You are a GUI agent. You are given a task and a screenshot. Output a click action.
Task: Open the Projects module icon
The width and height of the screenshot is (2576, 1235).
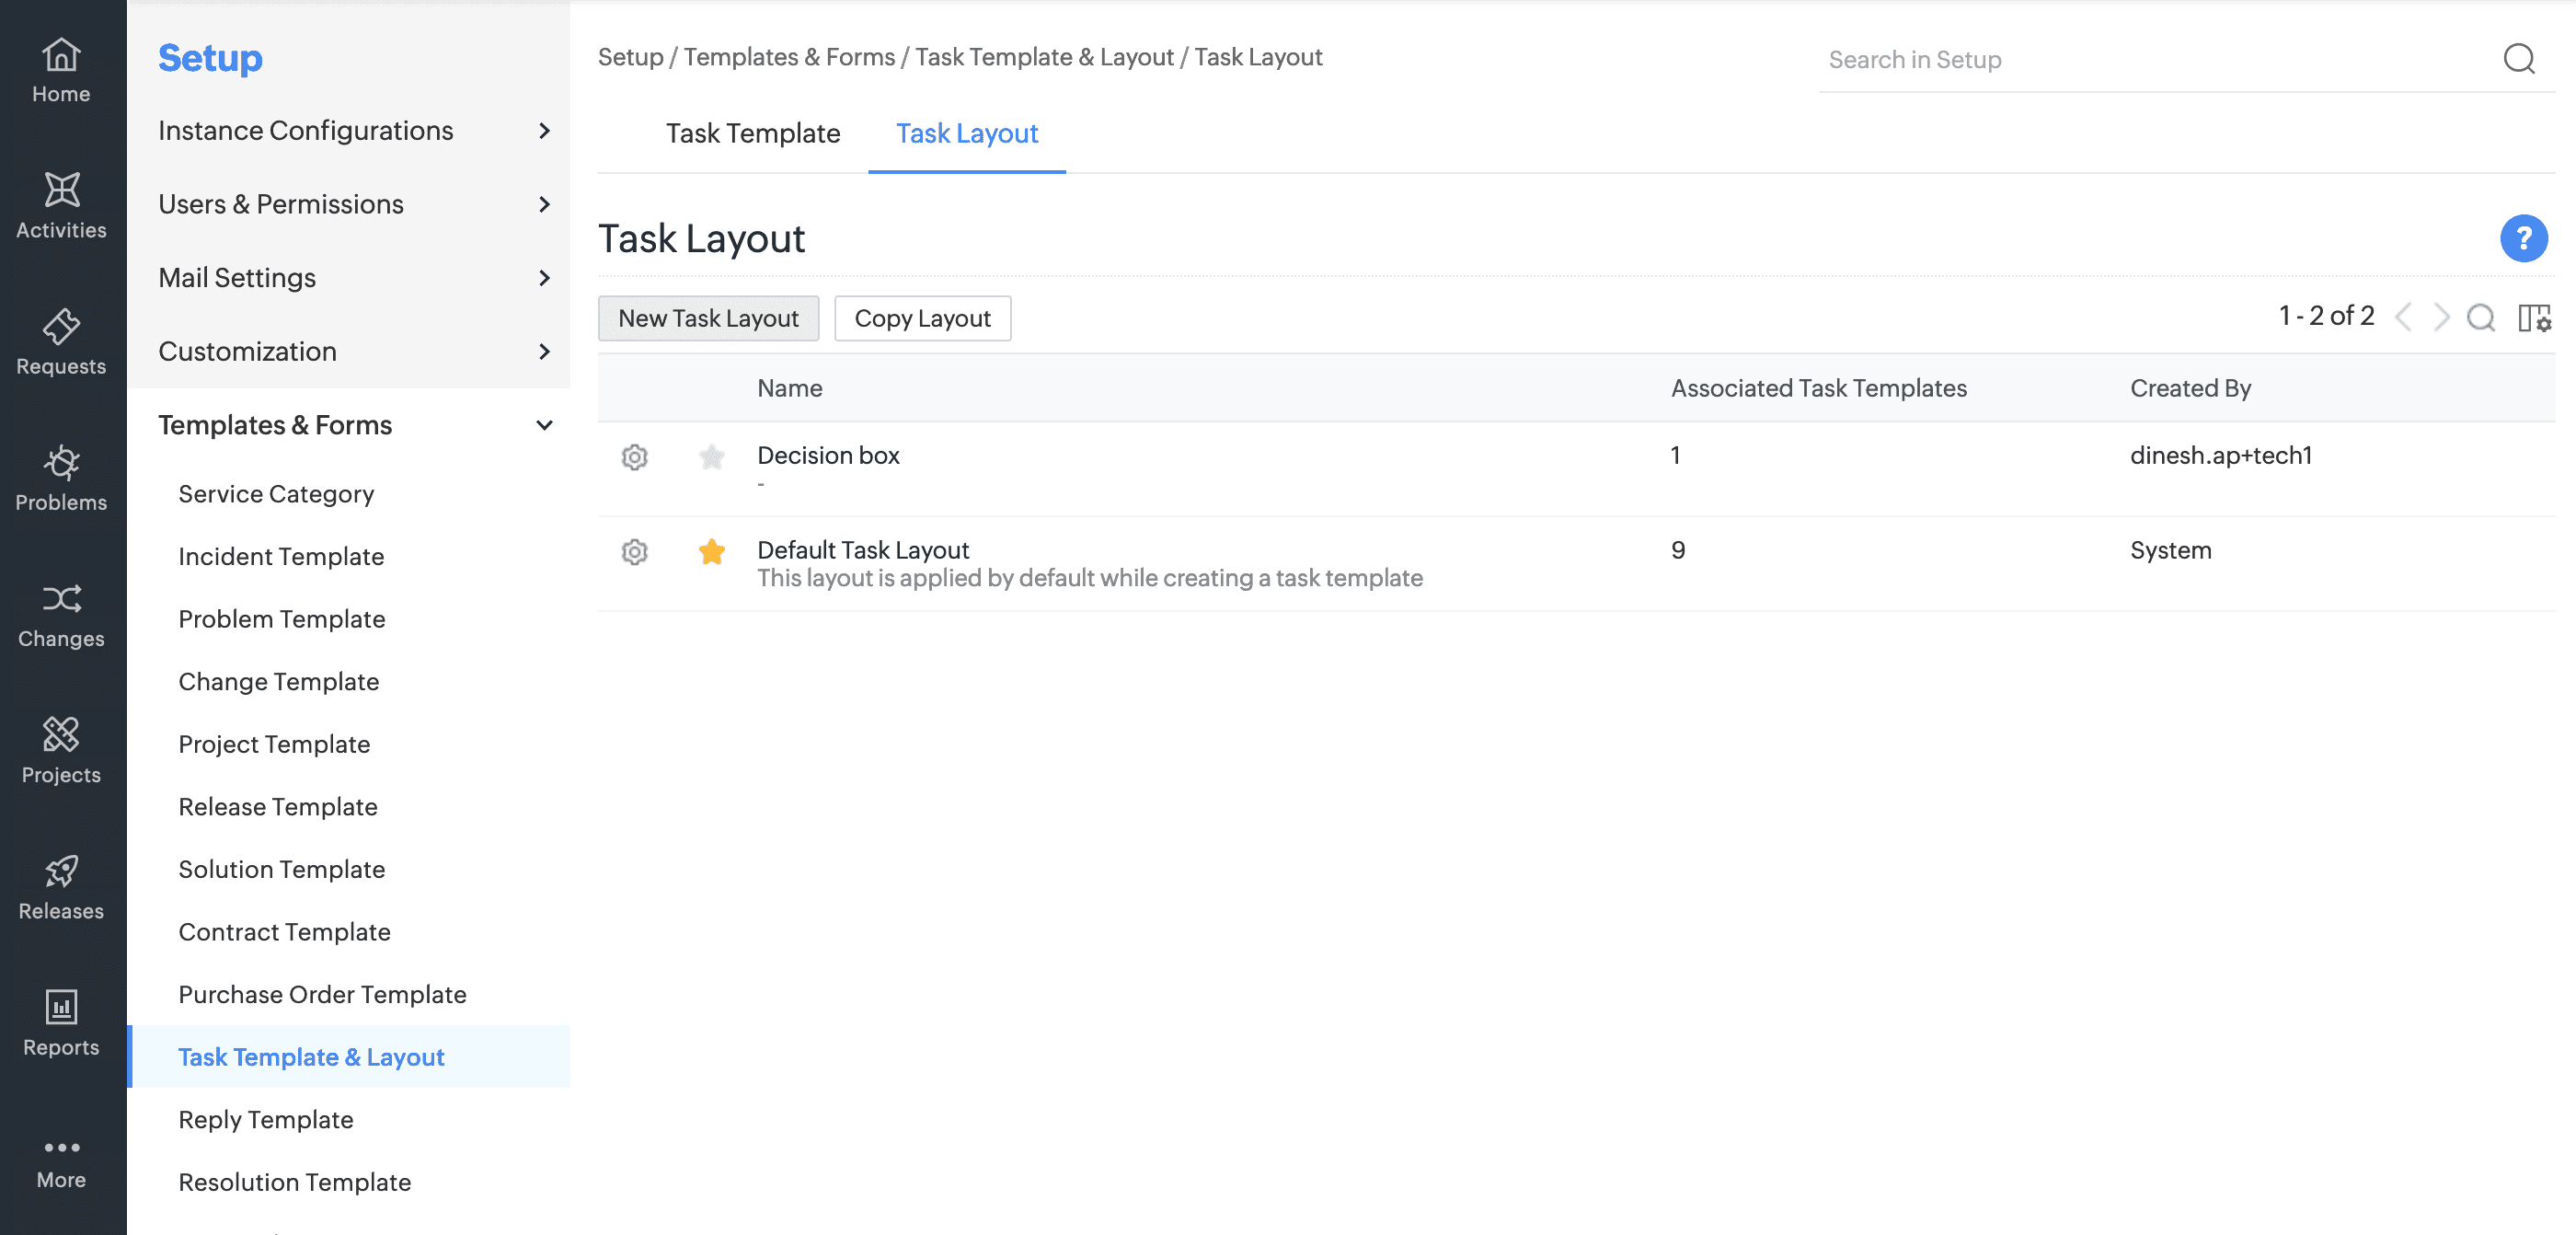click(x=61, y=735)
